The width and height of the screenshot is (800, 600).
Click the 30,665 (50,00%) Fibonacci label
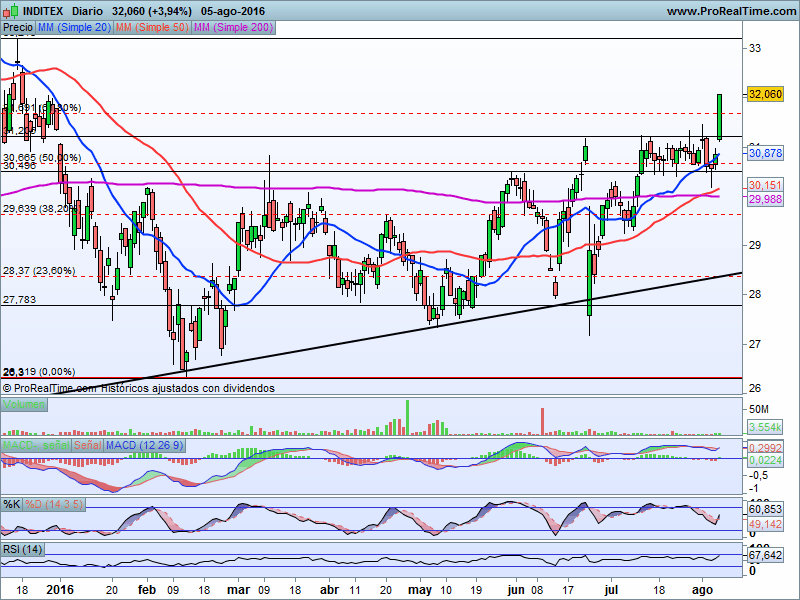(x=42, y=158)
